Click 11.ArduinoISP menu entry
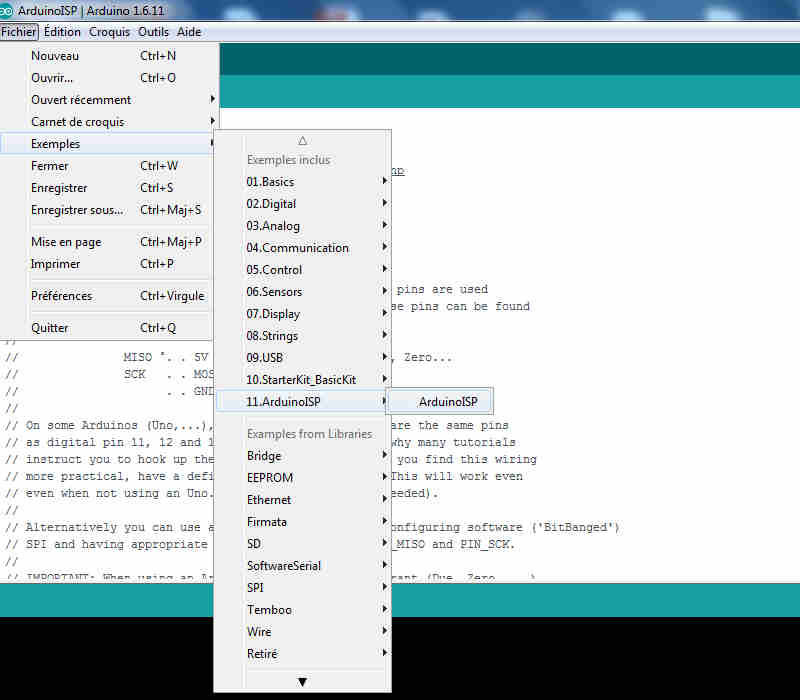The image size is (800, 700). tap(303, 402)
